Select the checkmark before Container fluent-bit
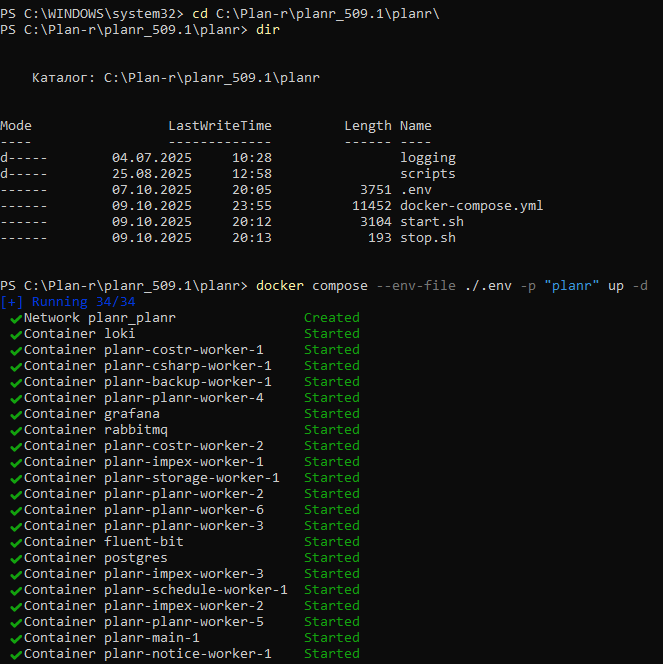The width and height of the screenshot is (663, 664). click(16, 542)
